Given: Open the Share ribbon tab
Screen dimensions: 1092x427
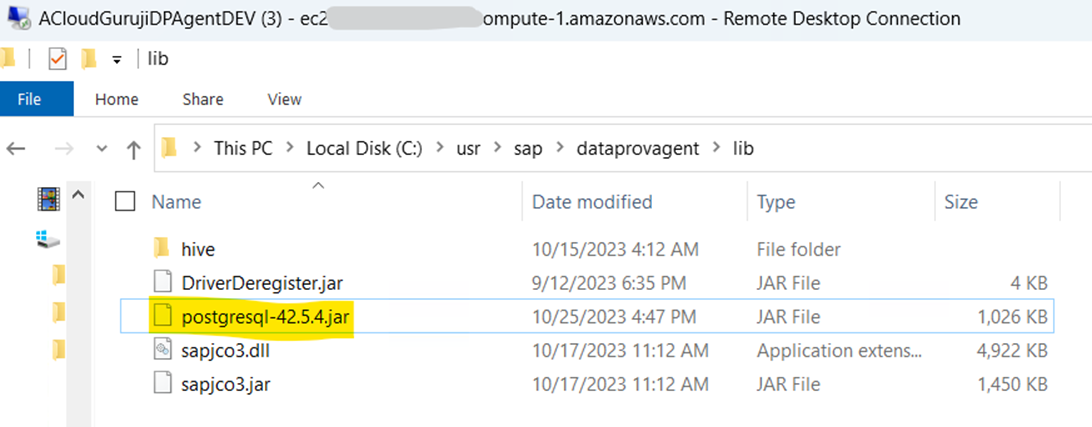Looking at the screenshot, I should point(203,99).
